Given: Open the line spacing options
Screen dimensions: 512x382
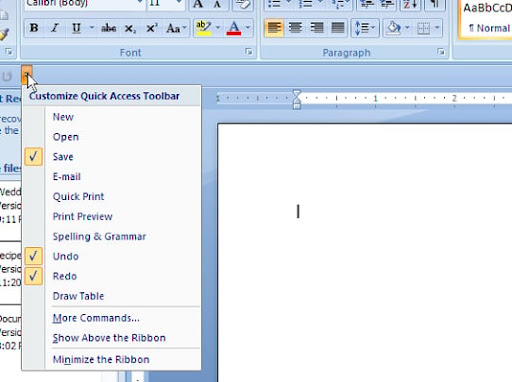Looking at the screenshot, I should point(365,28).
